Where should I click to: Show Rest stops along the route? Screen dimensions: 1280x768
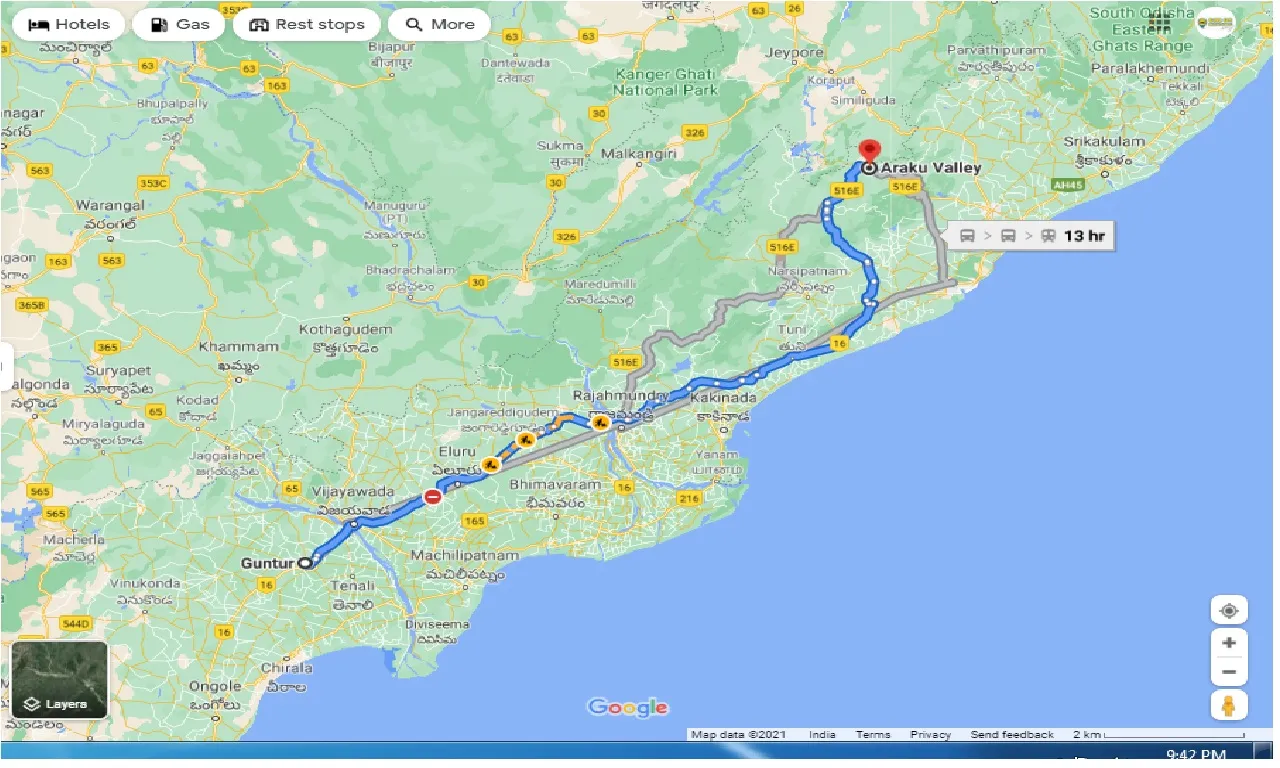306,25
